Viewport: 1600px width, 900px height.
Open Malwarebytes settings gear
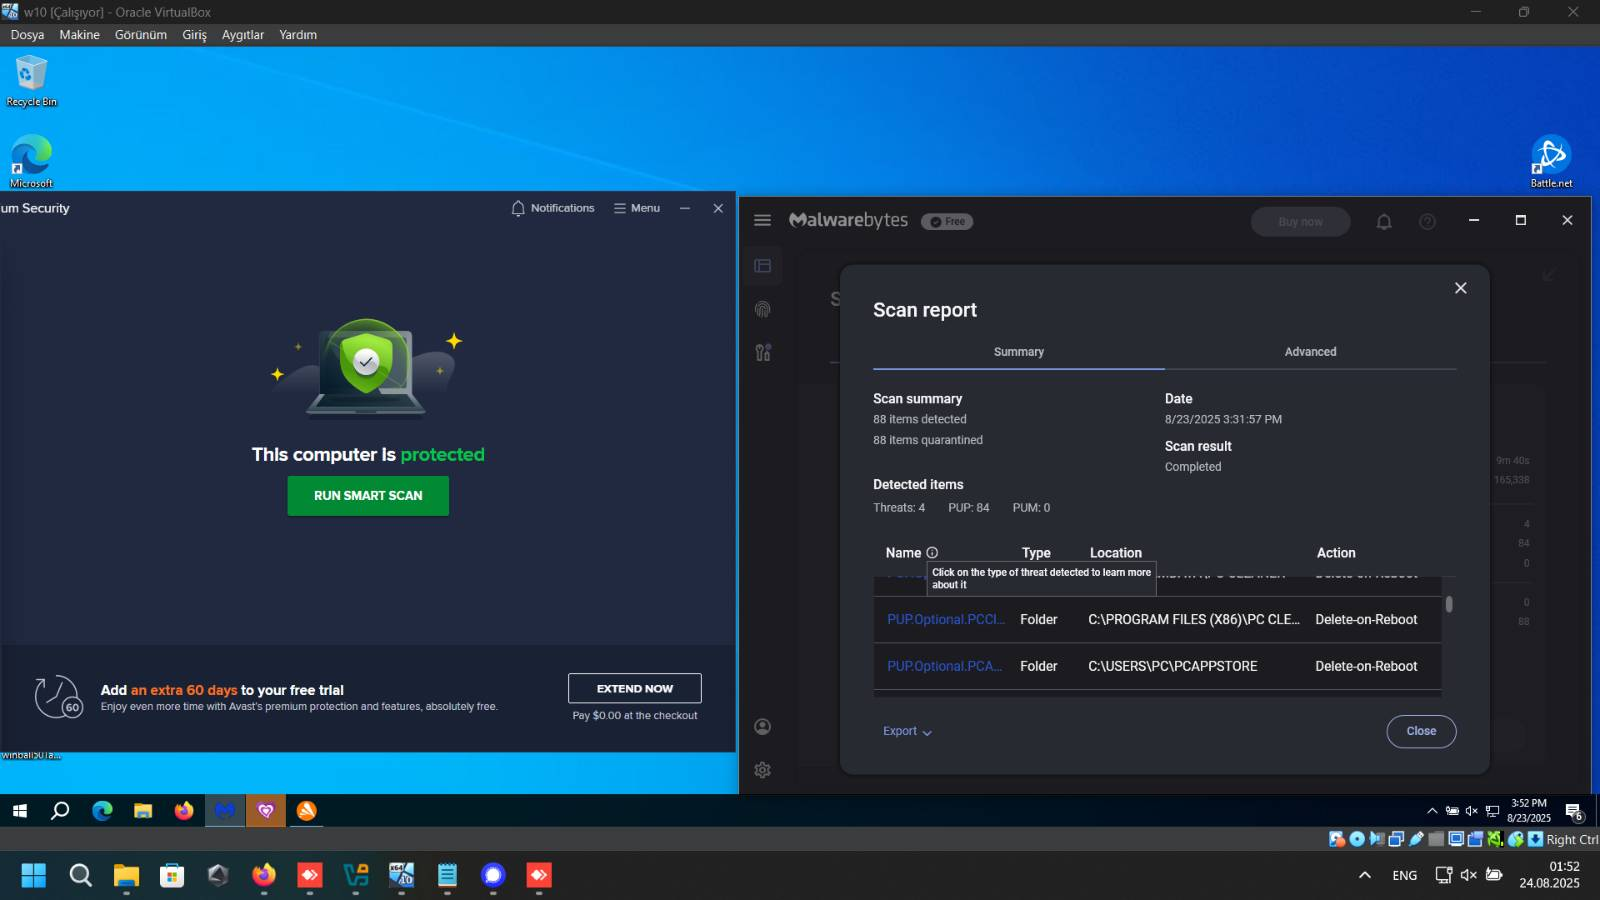pyautogui.click(x=763, y=770)
